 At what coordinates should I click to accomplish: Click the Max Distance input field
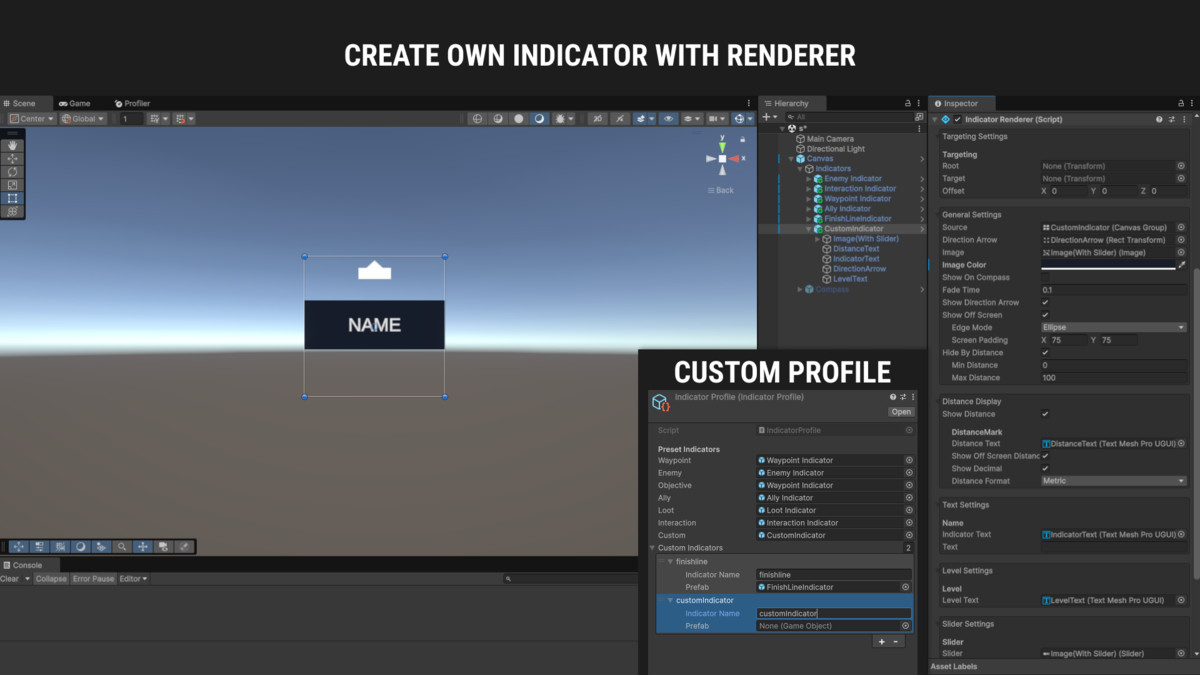pyautogui.click(x=1110, y=378)
